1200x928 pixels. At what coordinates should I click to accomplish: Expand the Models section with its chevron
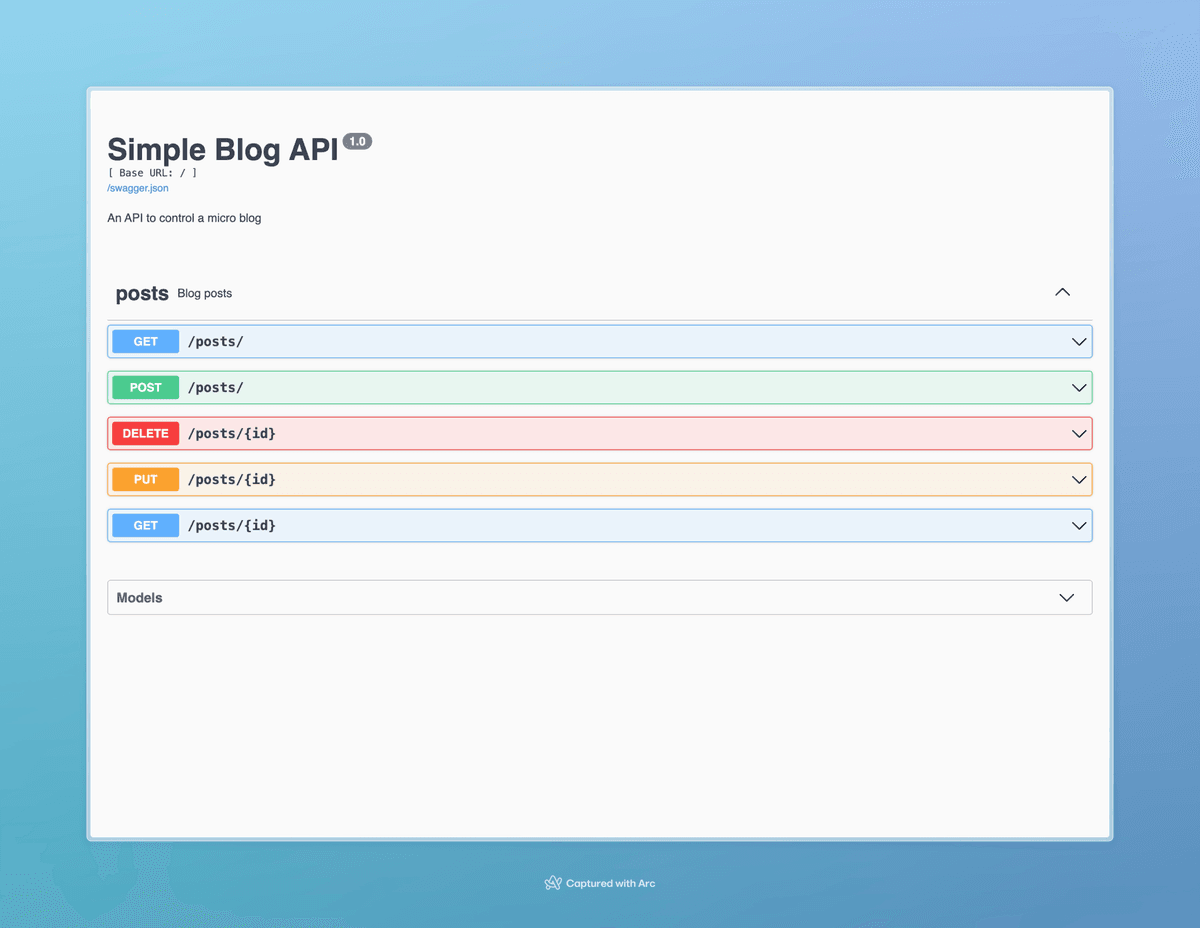tap(1066, 598)
